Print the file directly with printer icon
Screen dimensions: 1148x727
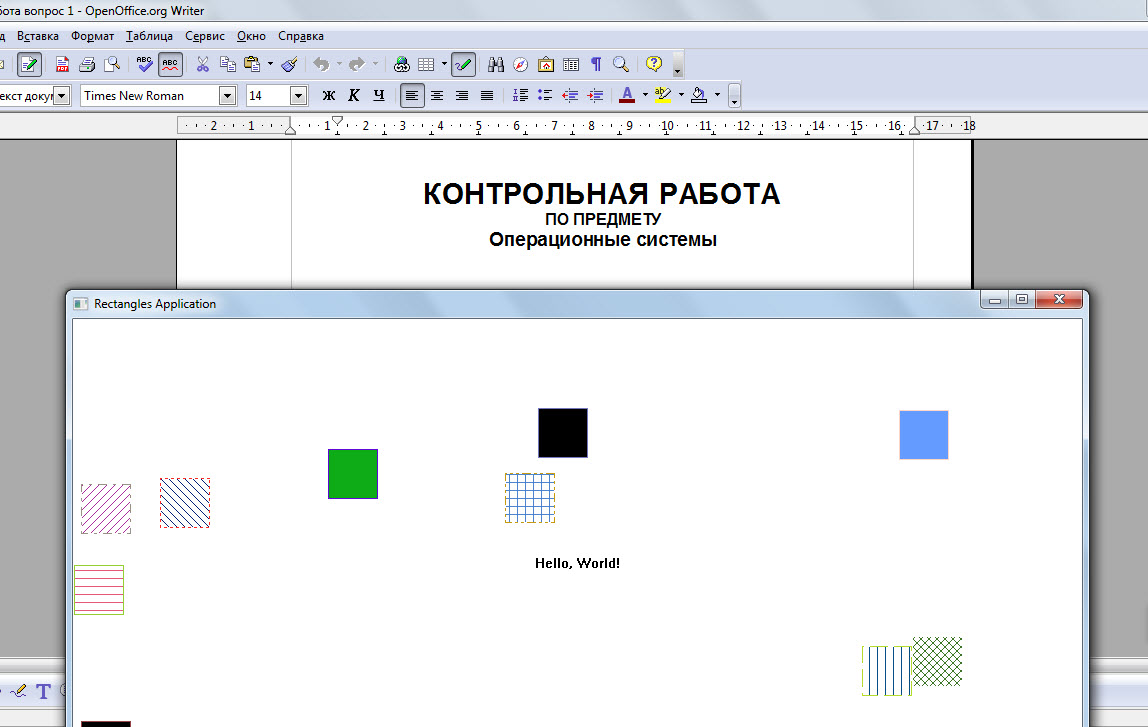87,64
